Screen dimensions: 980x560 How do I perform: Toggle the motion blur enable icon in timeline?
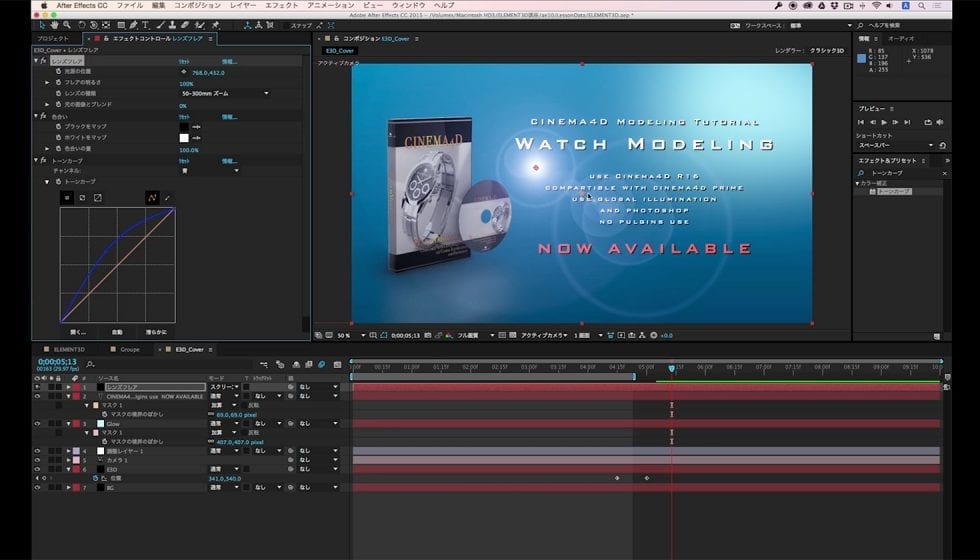click(x=322, y=364)
